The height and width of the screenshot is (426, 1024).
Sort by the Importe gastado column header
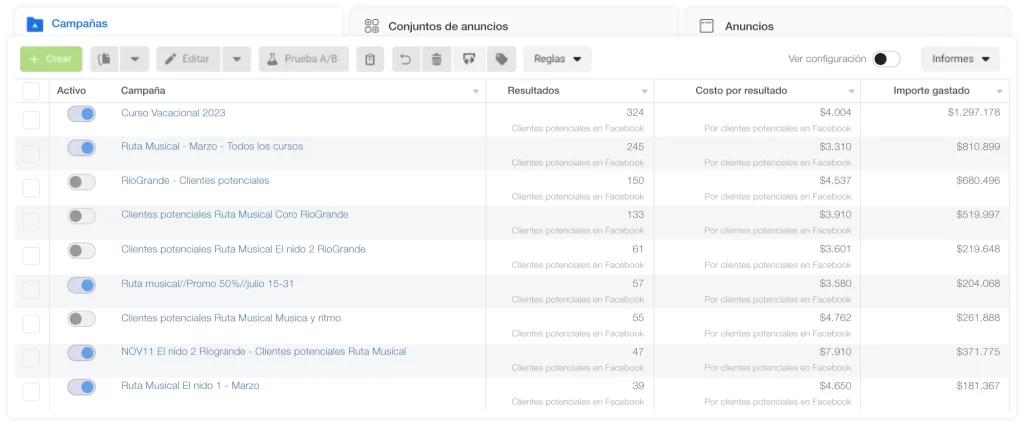tap(930, 91)
